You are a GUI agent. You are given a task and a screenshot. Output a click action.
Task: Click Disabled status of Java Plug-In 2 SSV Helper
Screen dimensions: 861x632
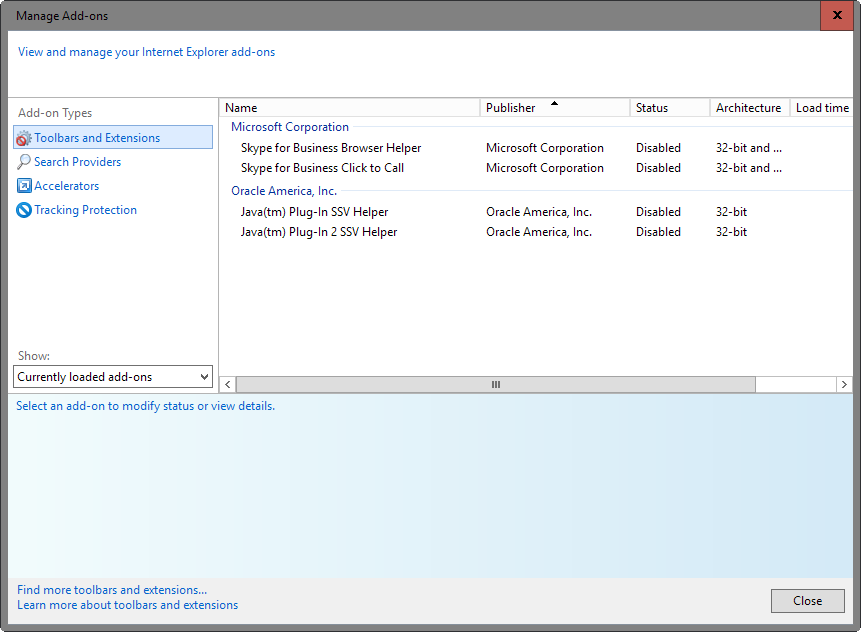click(x=658, y=232)
